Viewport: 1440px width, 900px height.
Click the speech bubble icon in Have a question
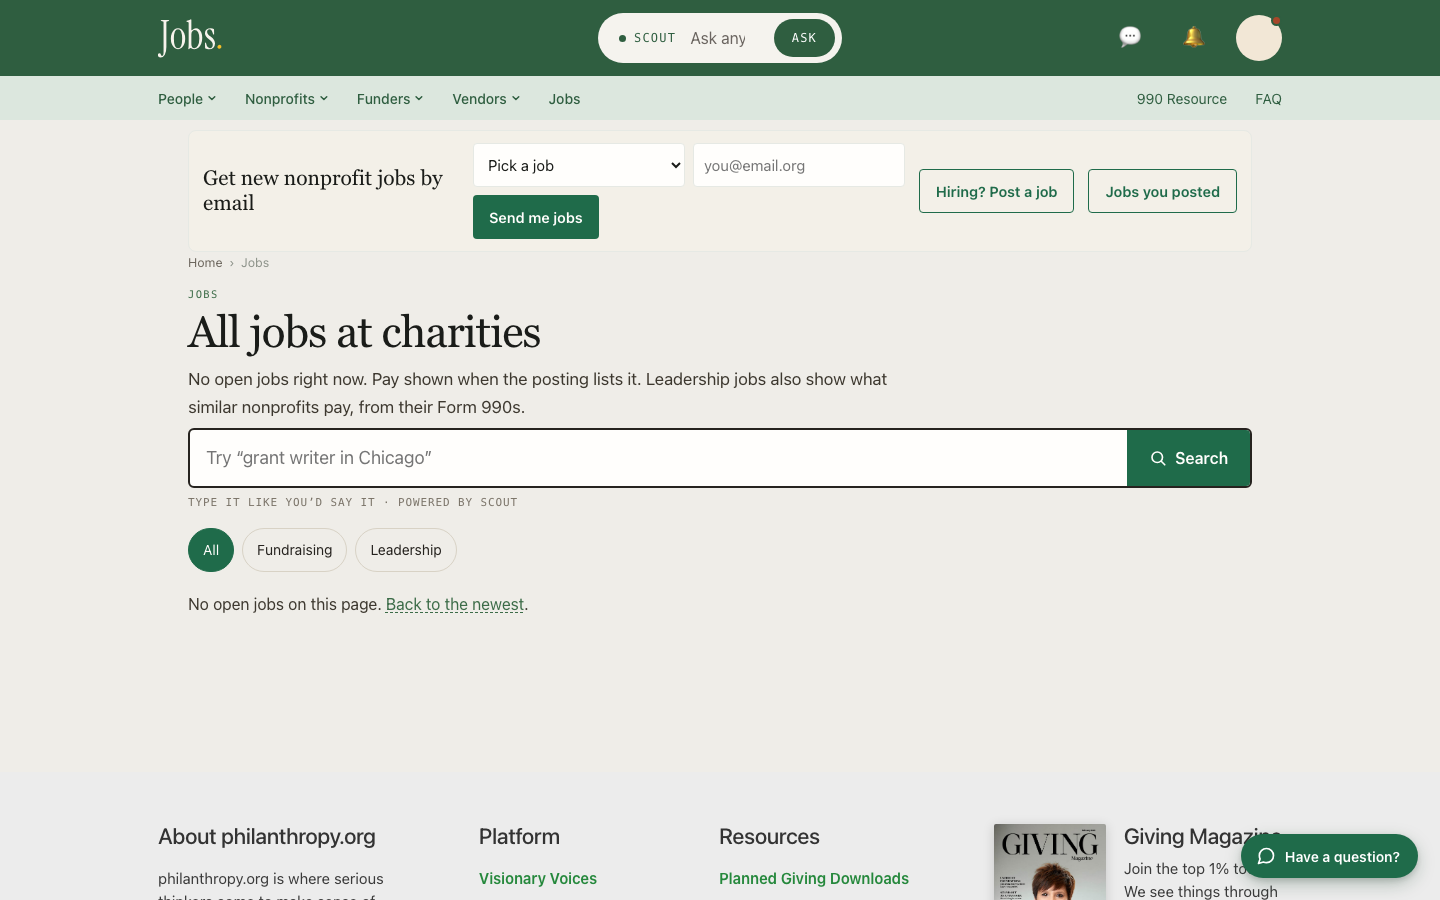pyautogui.click(x=1266, y=856)
